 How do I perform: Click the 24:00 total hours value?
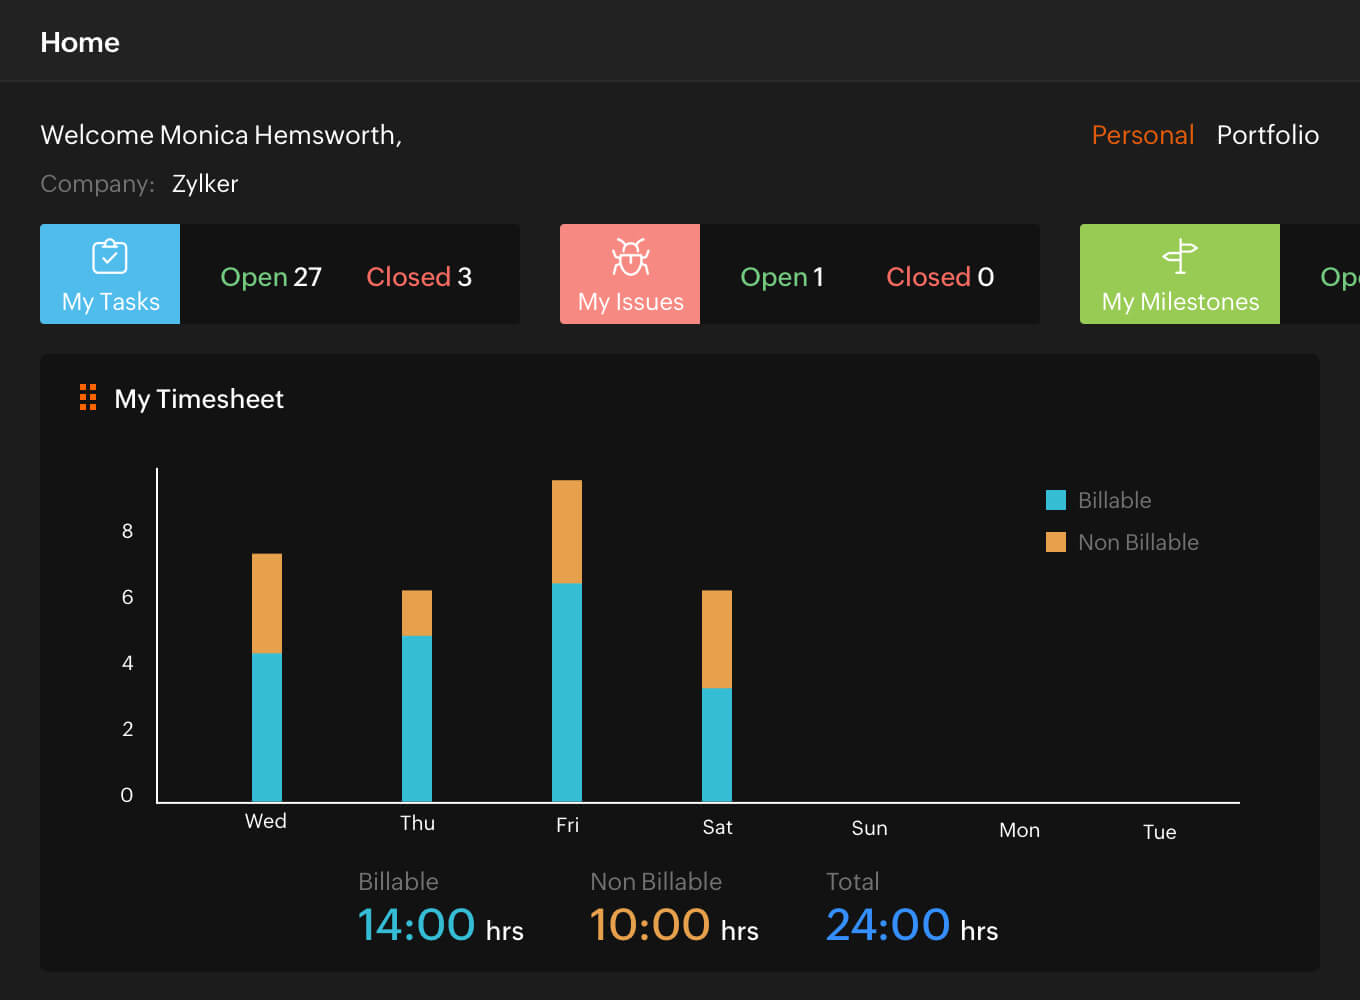tap(888, 925)
